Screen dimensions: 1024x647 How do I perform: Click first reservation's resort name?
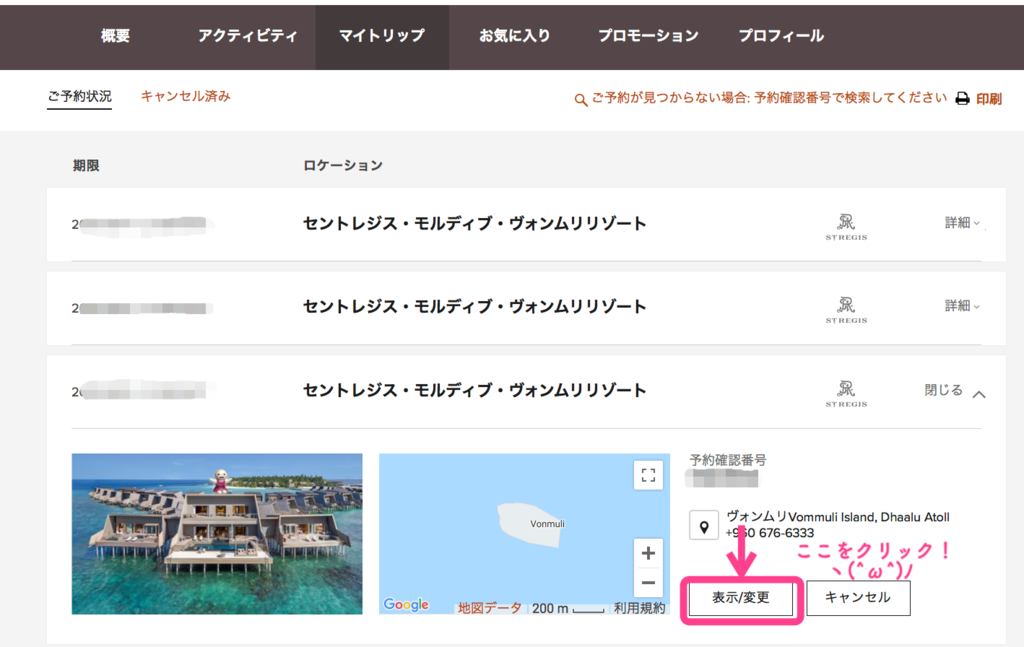coord(475,223)
